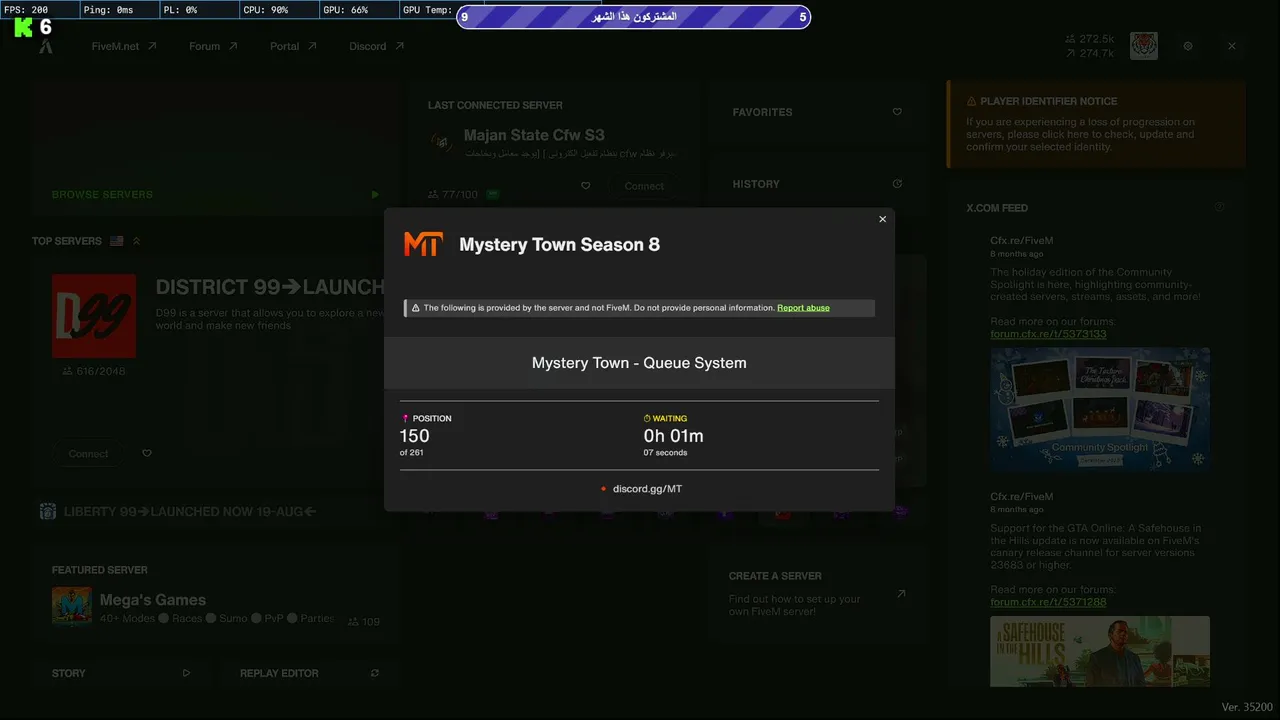Click the Mystery Town MT logo
Screen dimensions: 1280x720
(423, 244)
